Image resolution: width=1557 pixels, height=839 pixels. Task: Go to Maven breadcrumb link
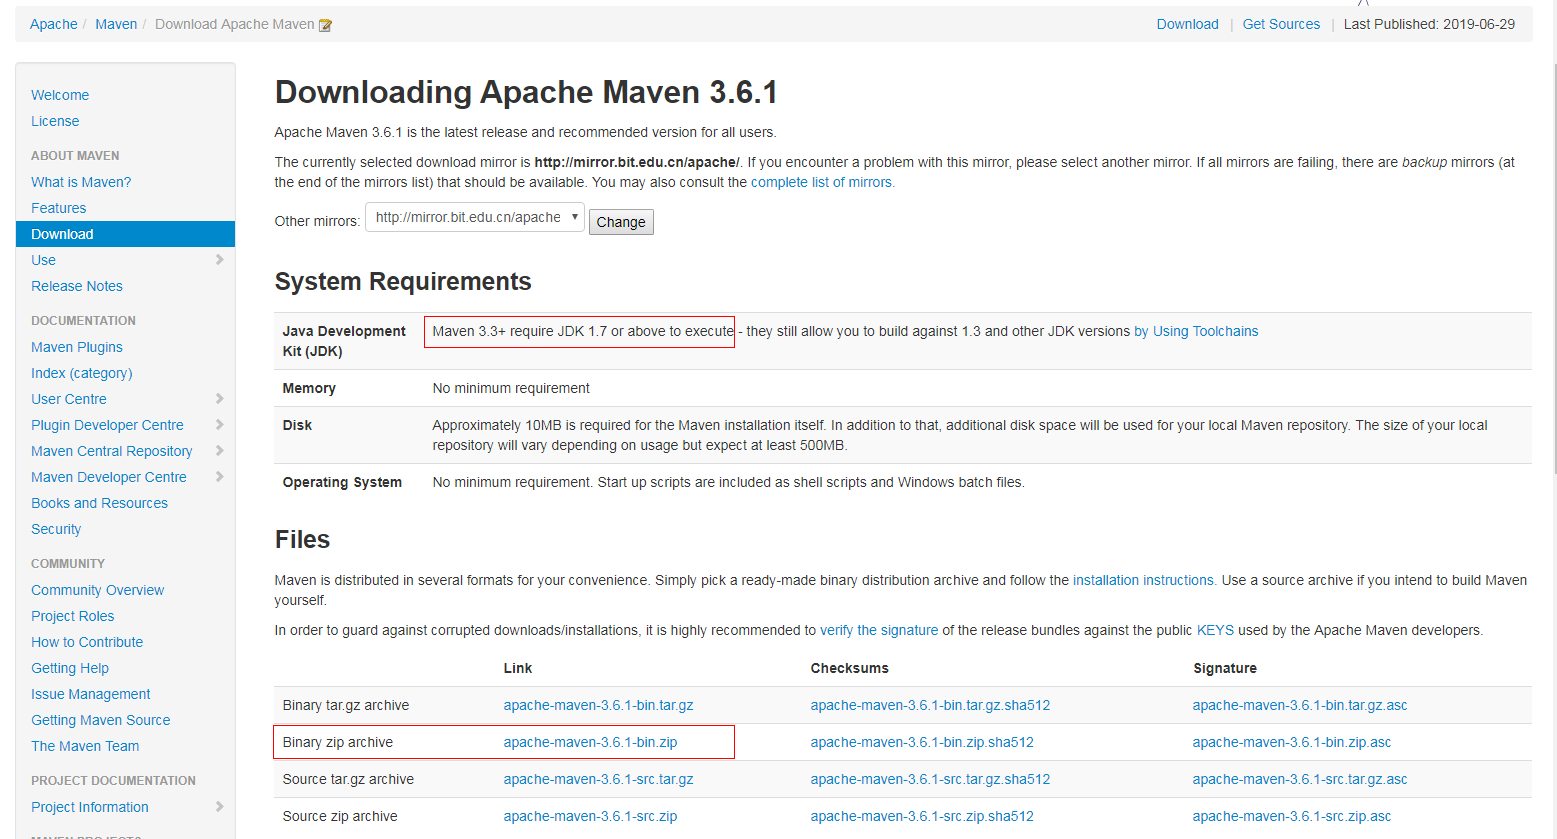coord(116,24)
